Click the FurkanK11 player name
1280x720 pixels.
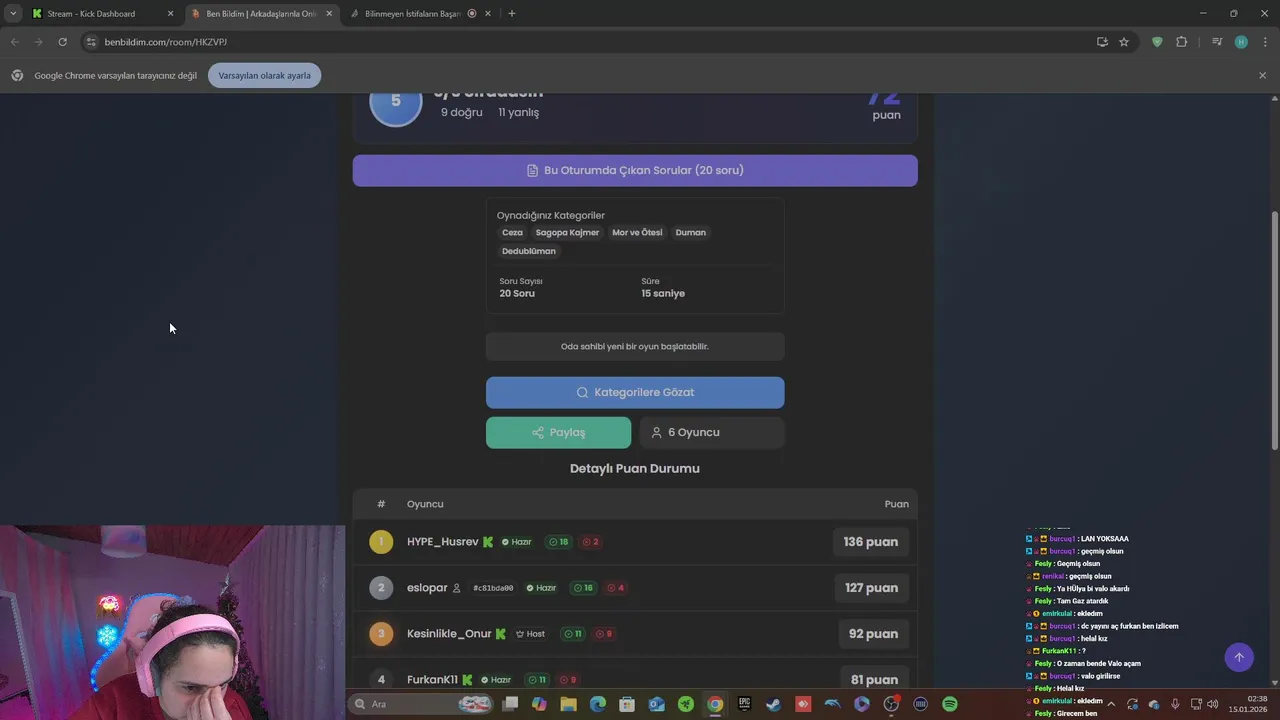(x=432, y=680)
